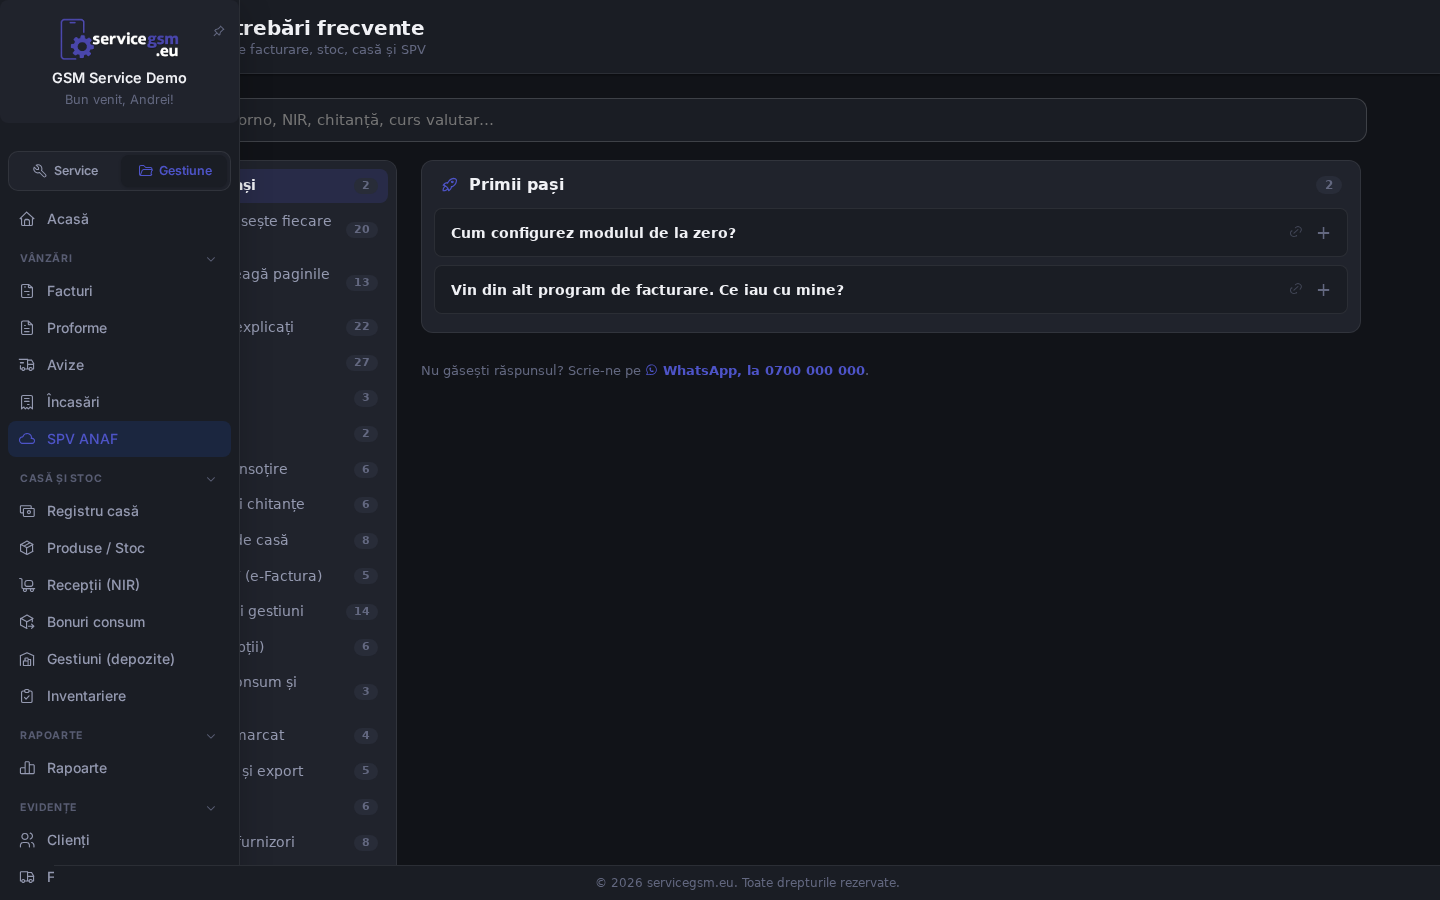
Task: Click the Registru casă icon
Action: click(27, 511)
